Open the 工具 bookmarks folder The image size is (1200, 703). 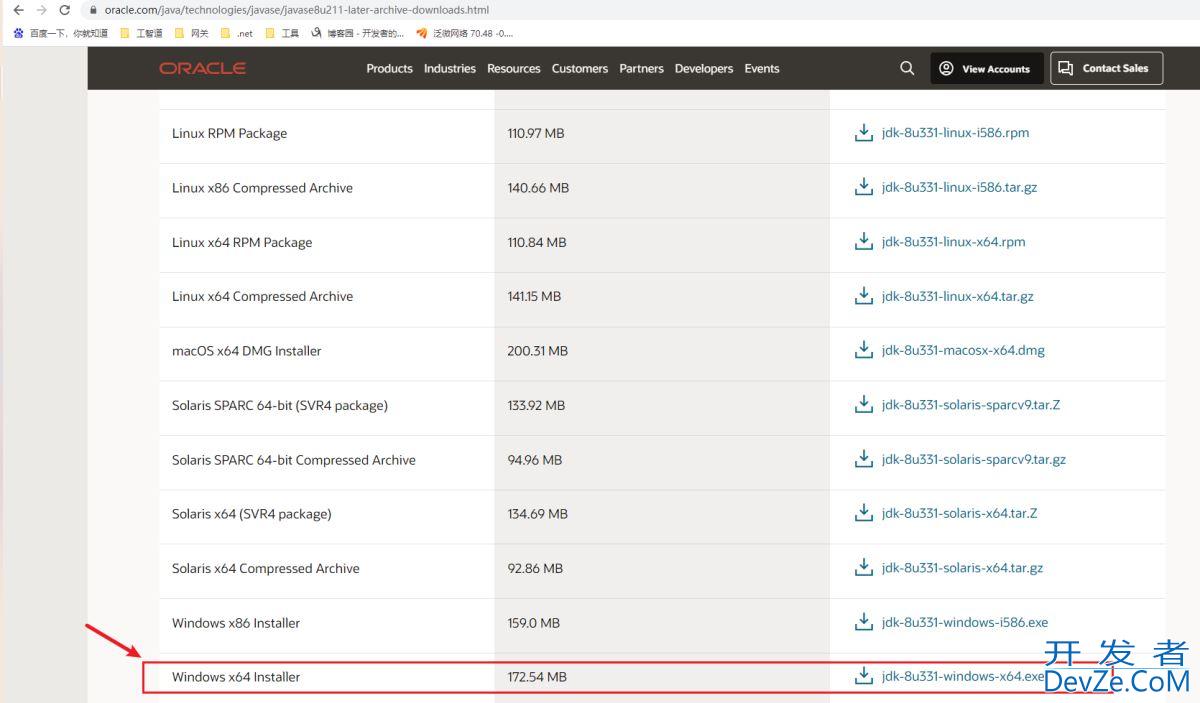282,33
